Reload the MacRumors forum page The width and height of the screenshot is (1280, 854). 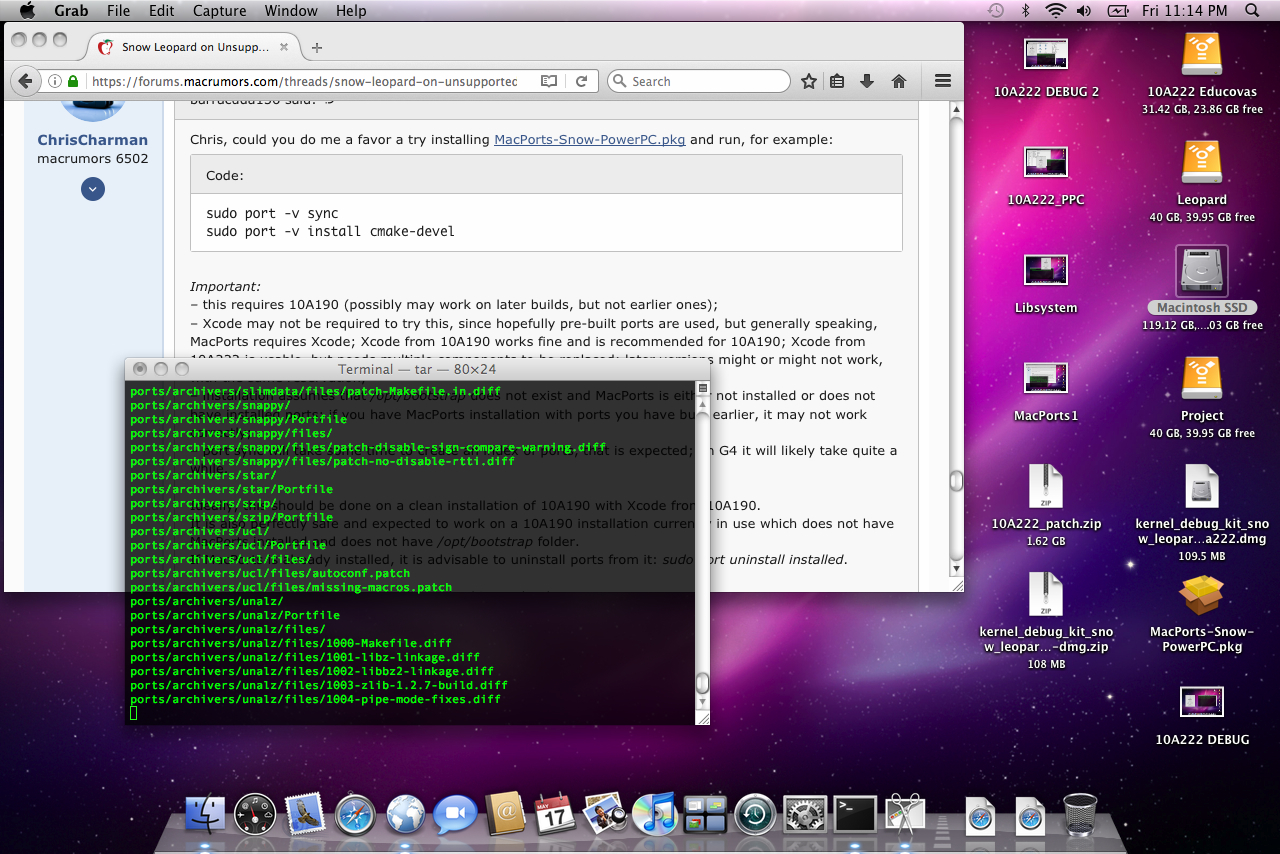pos(581,81)
